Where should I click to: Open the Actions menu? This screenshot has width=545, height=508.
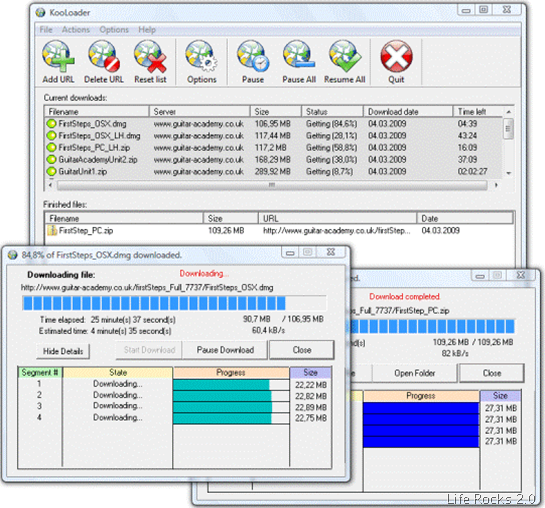click(76, 30)
